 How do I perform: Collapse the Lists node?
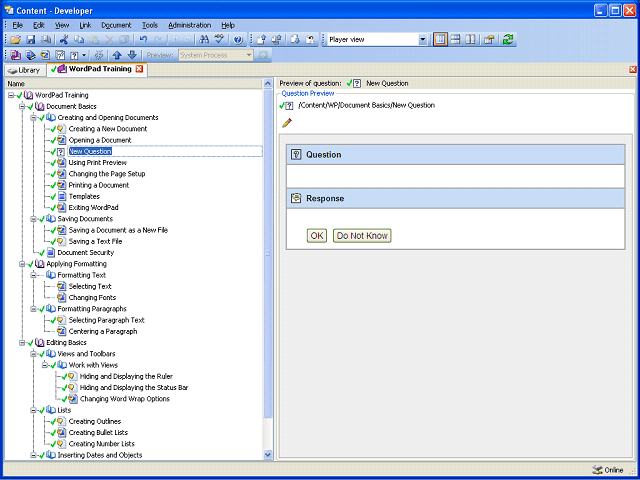tap(33, 410)
